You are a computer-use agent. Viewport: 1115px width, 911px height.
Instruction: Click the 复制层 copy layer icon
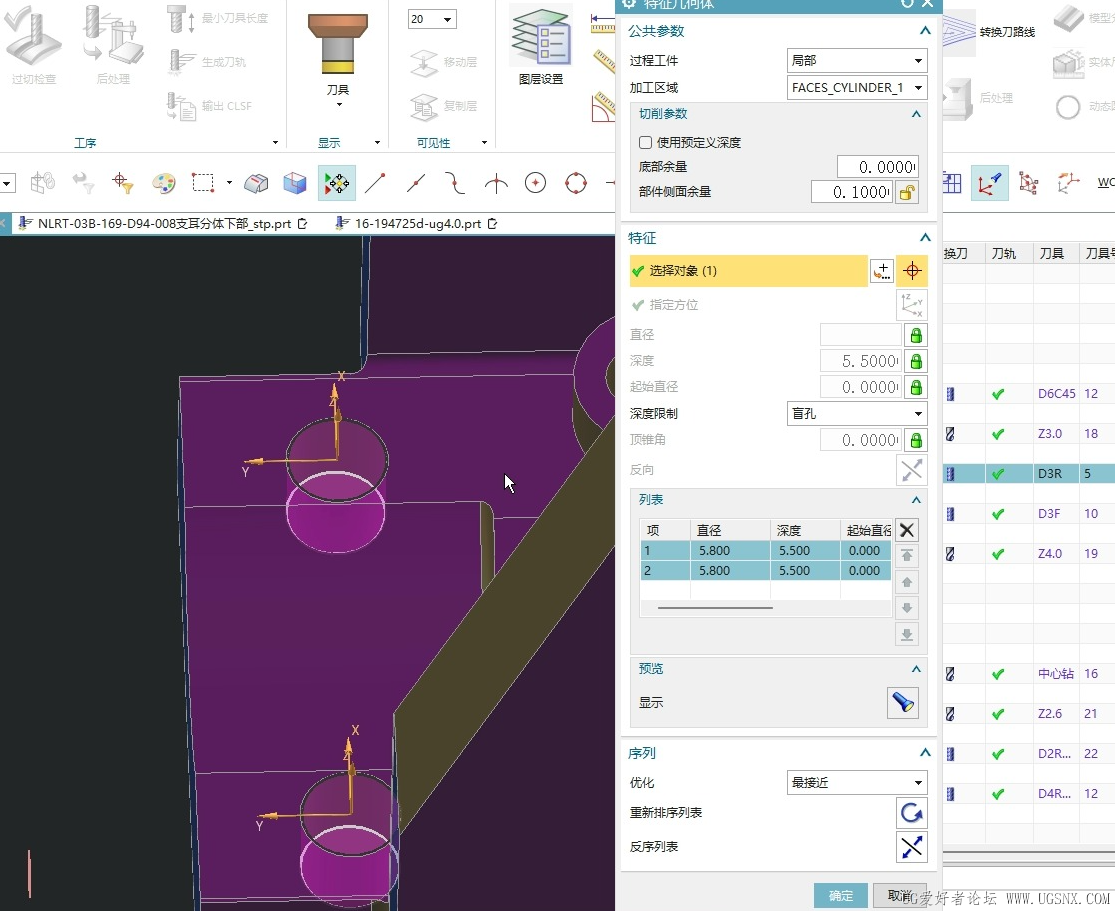(x=424, y=107)
